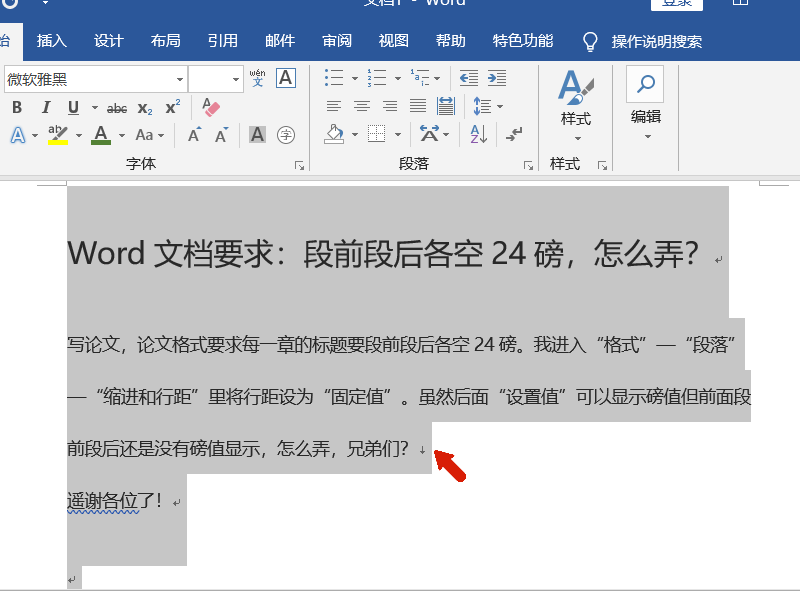Screen dimensions: 800x600
Task: Expand highlight color dropdown arrow
Action: point(79,135)
